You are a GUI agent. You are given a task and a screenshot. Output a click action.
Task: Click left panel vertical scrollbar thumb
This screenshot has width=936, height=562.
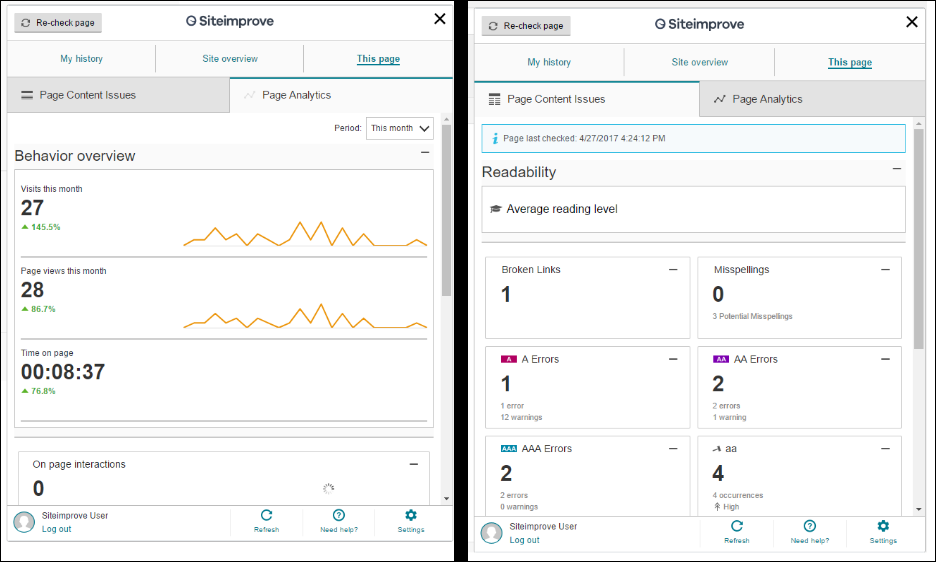(447, 210)
